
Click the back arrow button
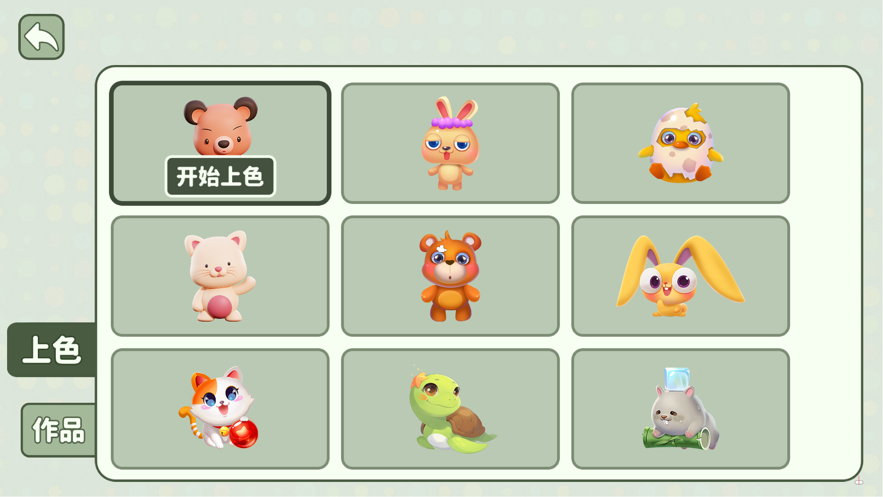tap(41, 37)
